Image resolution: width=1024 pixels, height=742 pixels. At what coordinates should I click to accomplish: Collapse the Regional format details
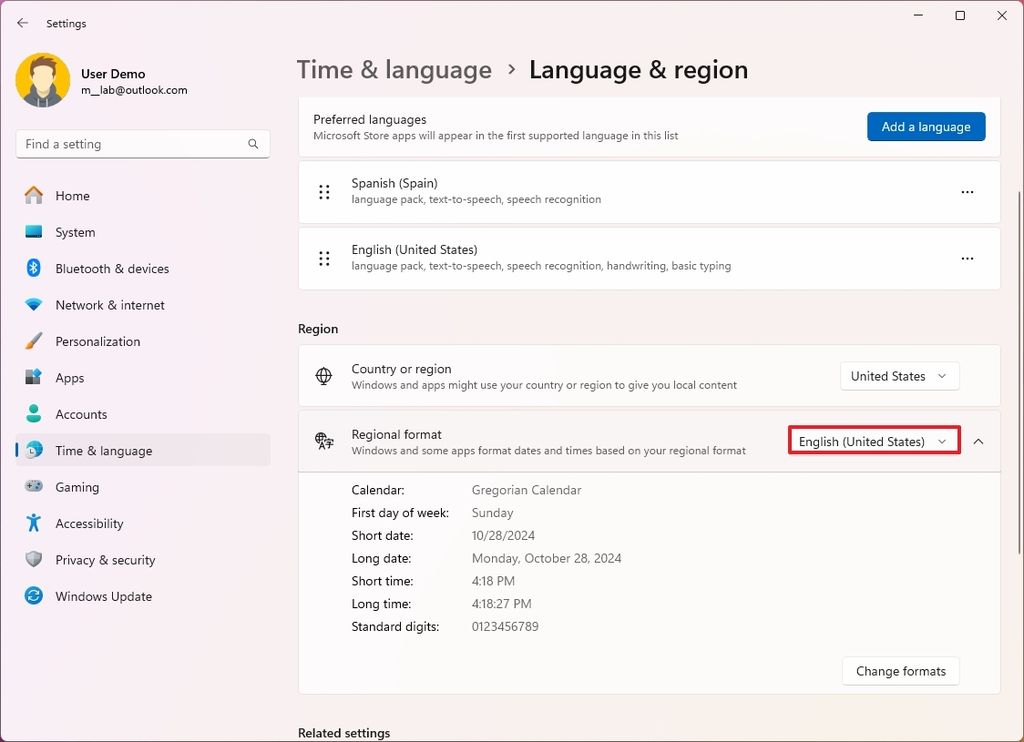tap(978, 440)
